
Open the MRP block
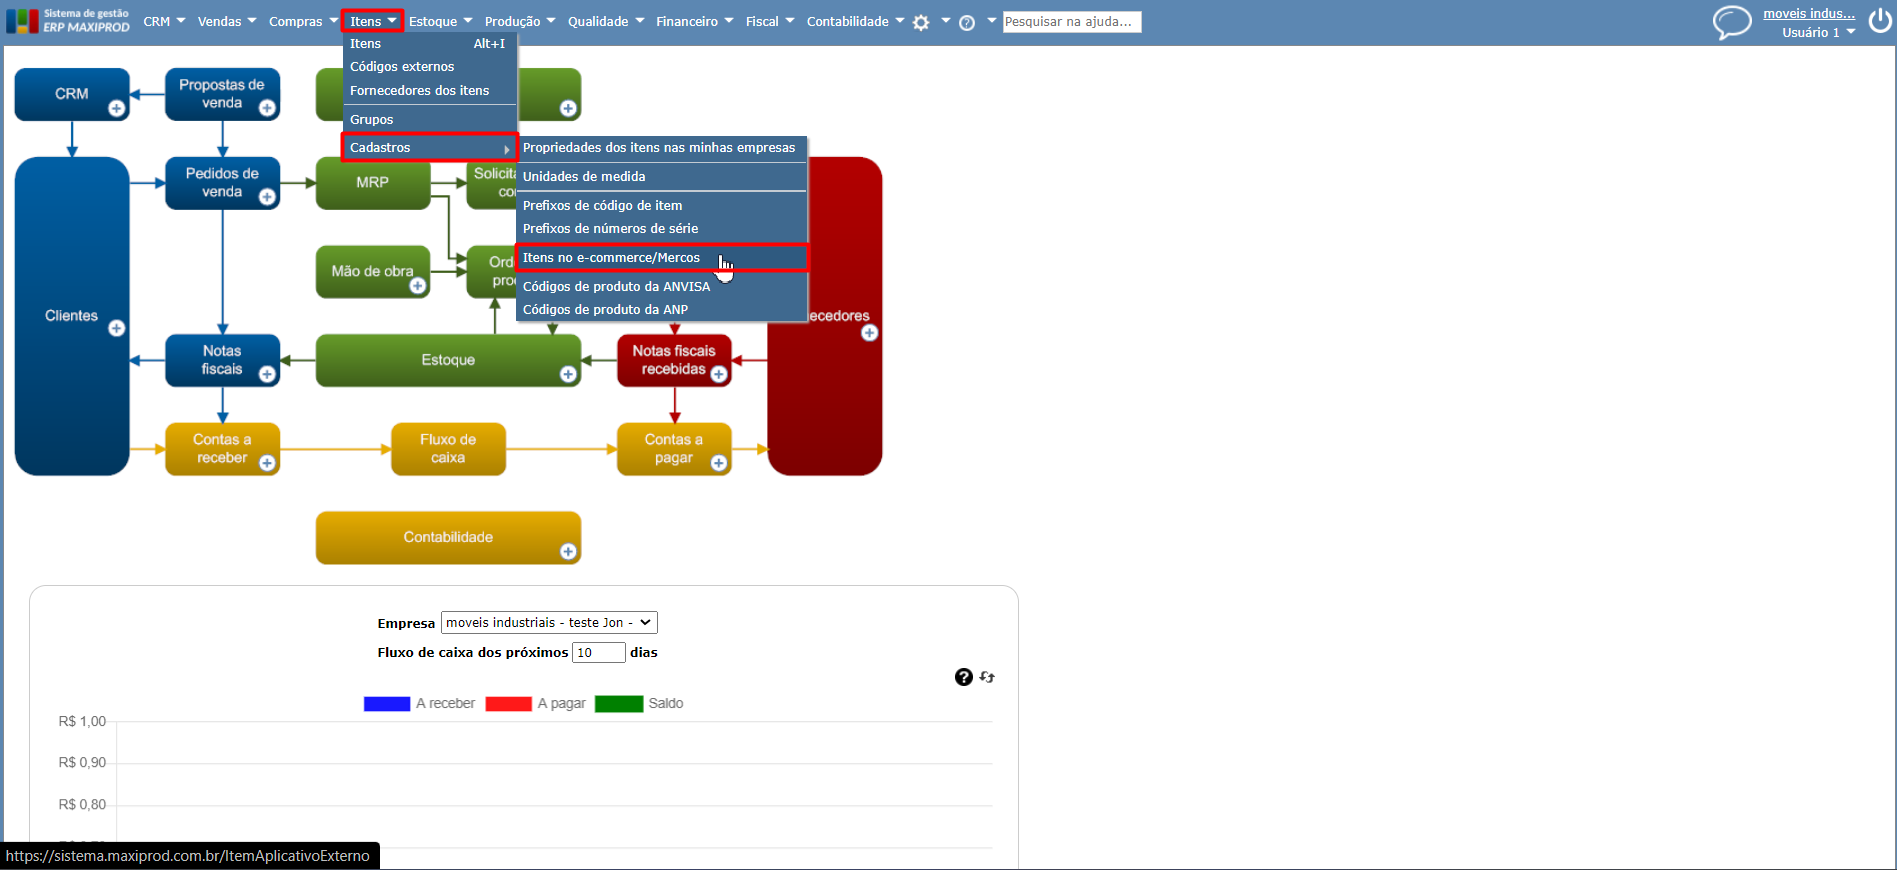tap(373, 183)
